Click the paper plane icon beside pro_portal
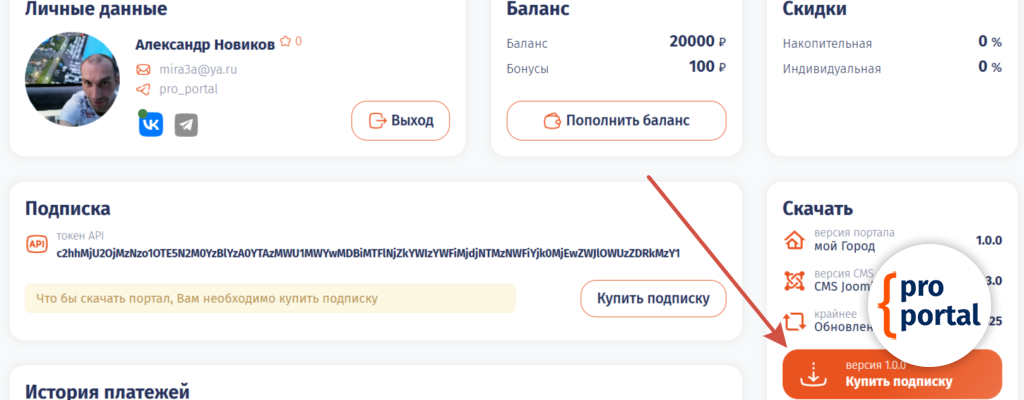The height and width of the screenshot is (400, 1024). pos(143,89)
